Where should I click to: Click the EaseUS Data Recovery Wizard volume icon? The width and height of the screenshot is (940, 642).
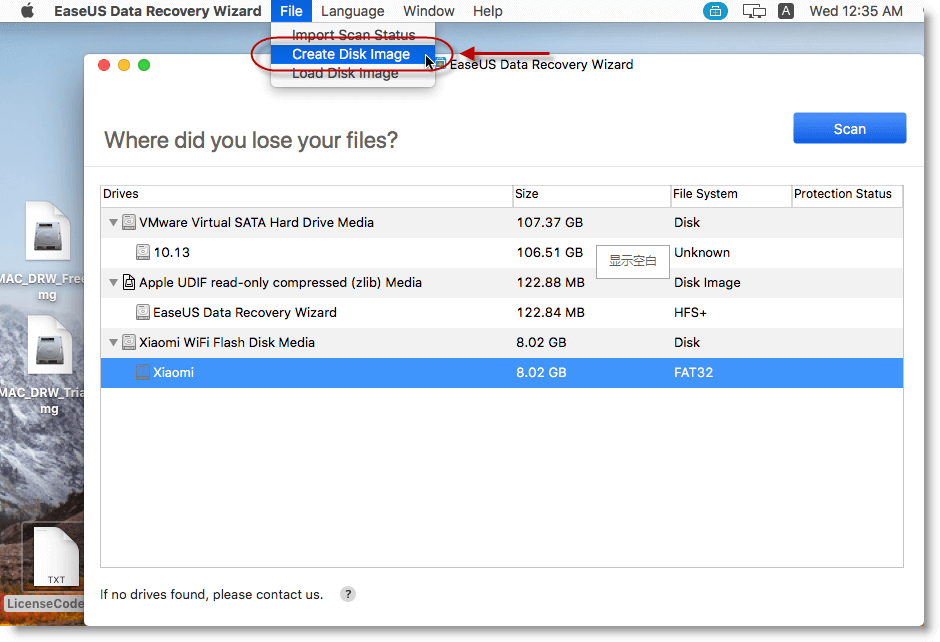(143, 312)
